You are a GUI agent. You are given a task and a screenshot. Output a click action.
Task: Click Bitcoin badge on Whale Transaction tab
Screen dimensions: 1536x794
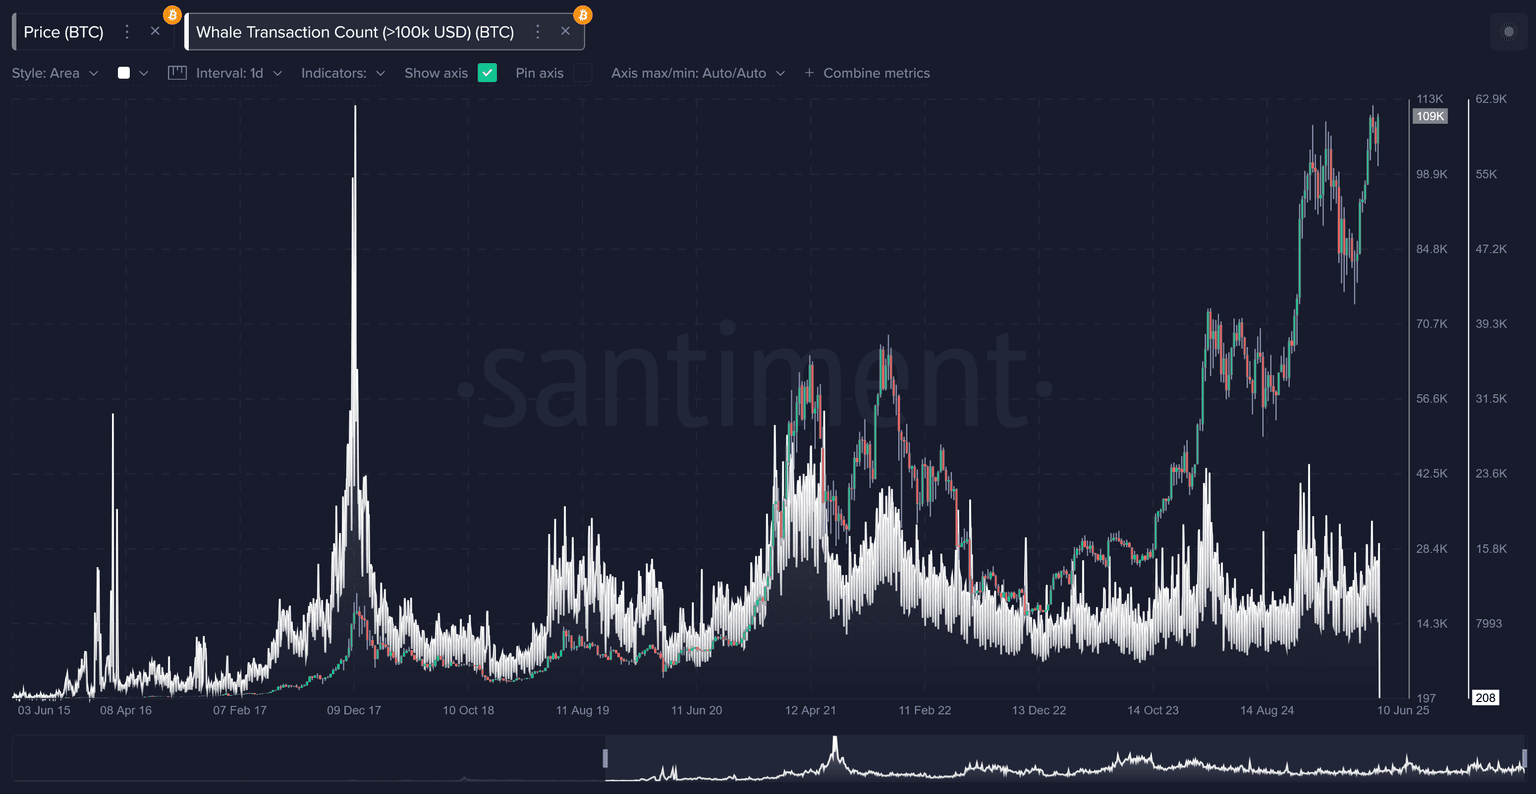582,15
